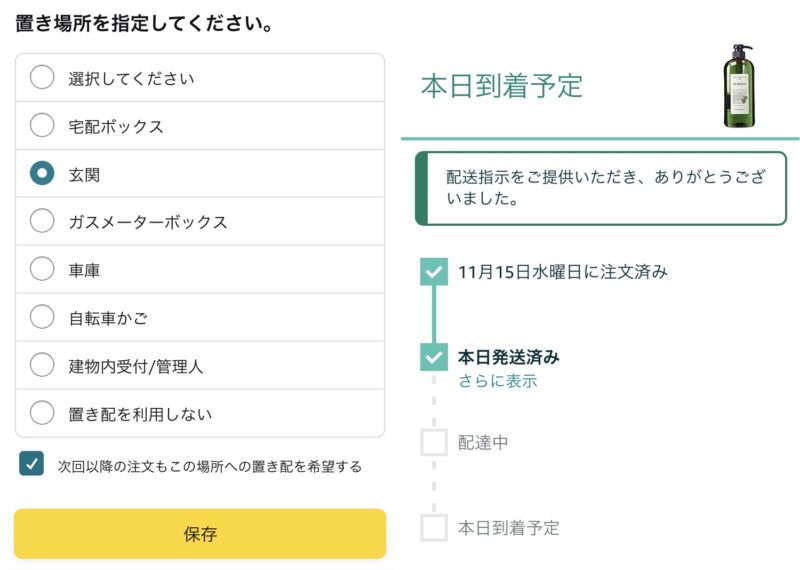Open the green shampoo bottle product image
The height and width of the screenshot is (570, 800).
point(739,86)
